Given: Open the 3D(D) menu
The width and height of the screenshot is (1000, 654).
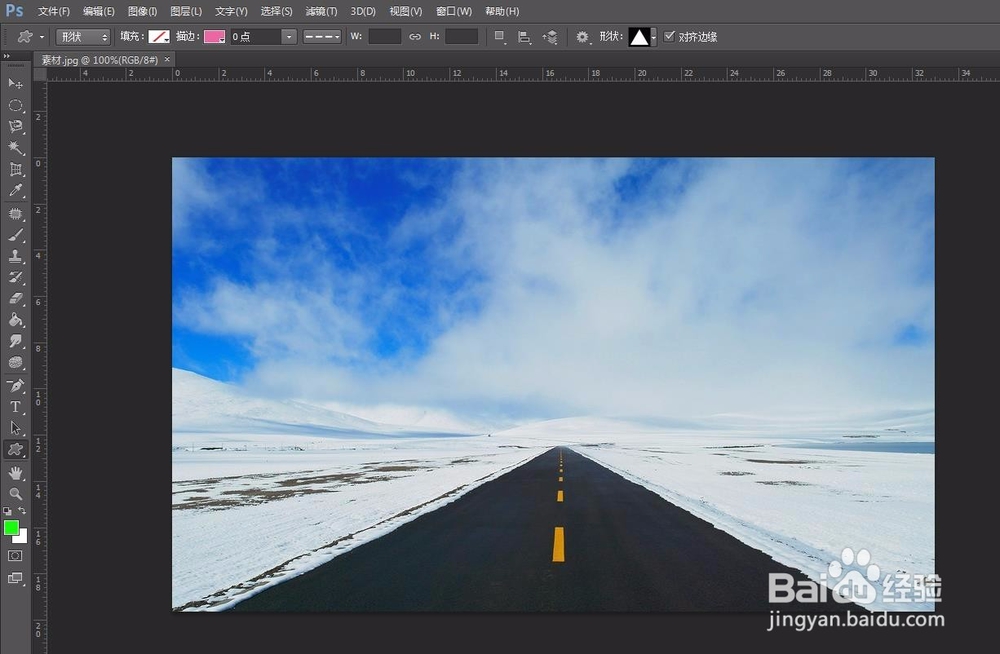Looking at the screenshot, I should 363,11.
